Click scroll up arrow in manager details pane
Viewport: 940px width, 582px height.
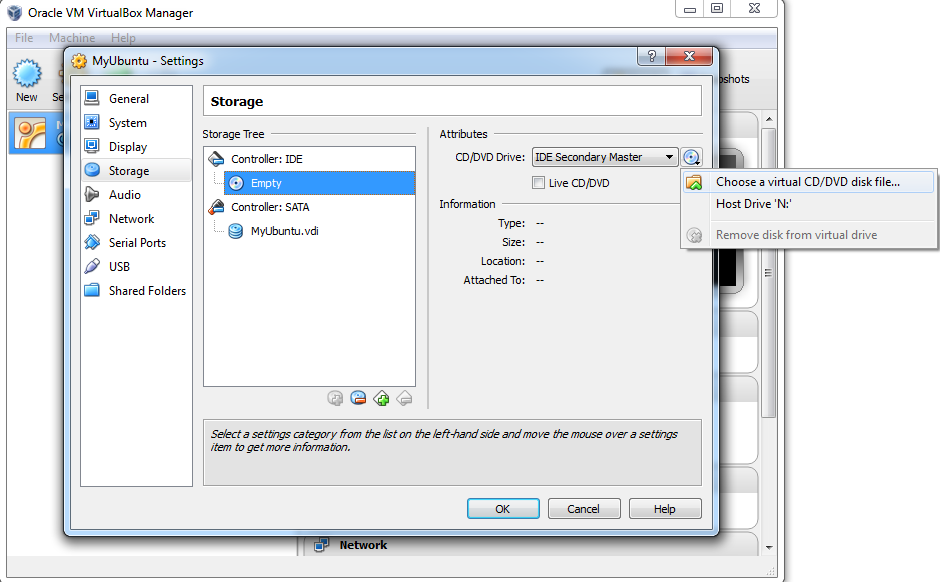769,119
